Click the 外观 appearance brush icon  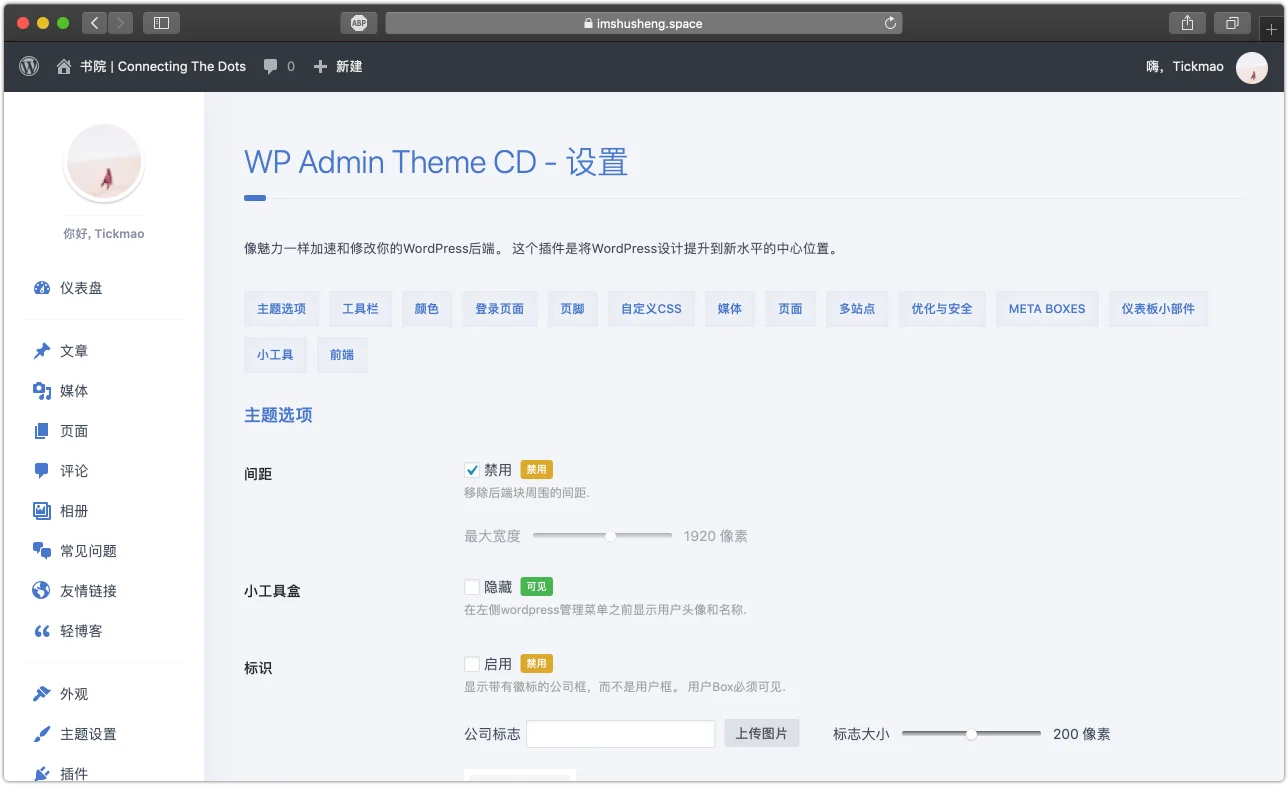point(41,694)
